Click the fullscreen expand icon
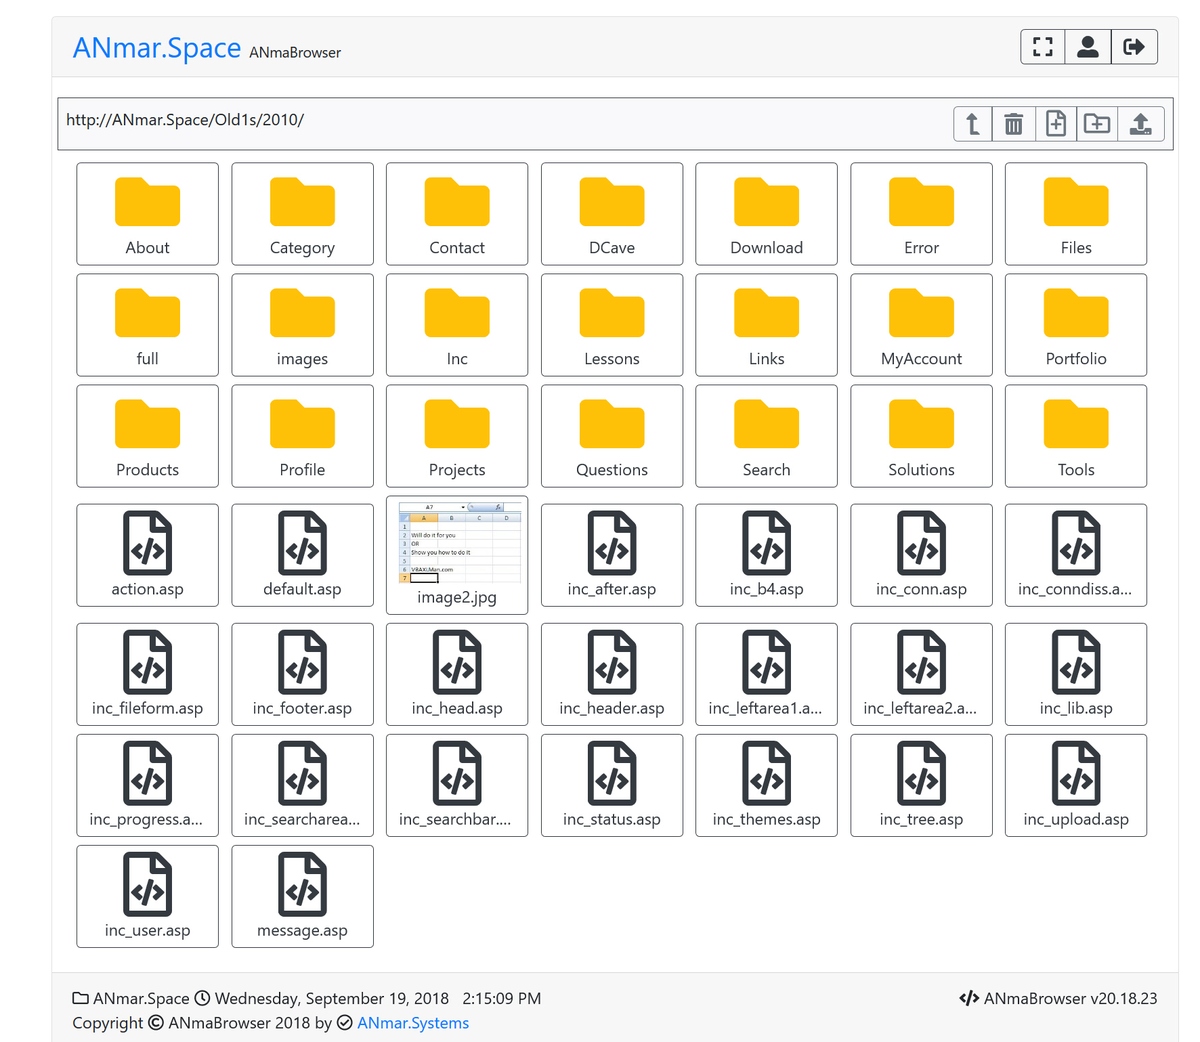Image resolution: width=1200 pixels, height=1042 pixels. click(1043, 47)
